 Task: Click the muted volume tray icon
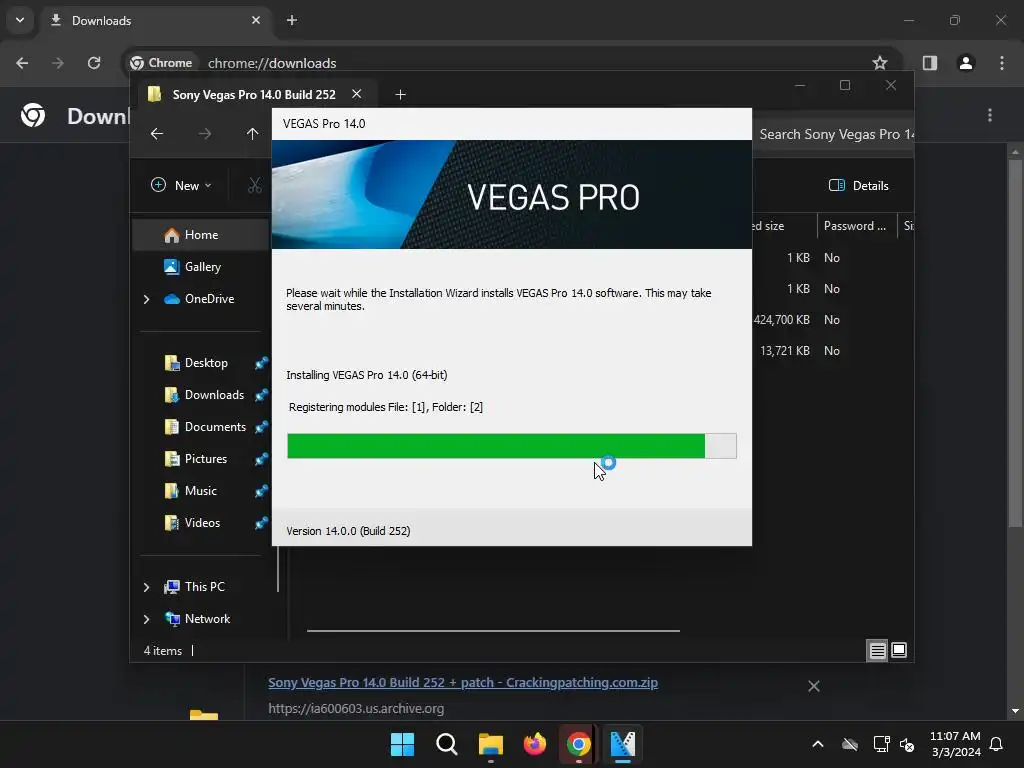point(907,744)
